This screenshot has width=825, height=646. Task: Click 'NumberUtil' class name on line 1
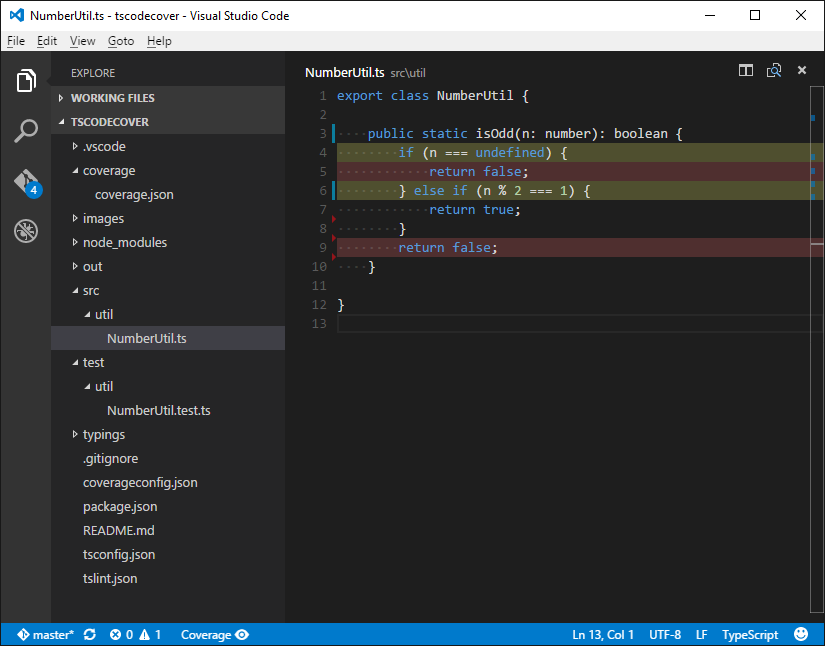[475, 96]
